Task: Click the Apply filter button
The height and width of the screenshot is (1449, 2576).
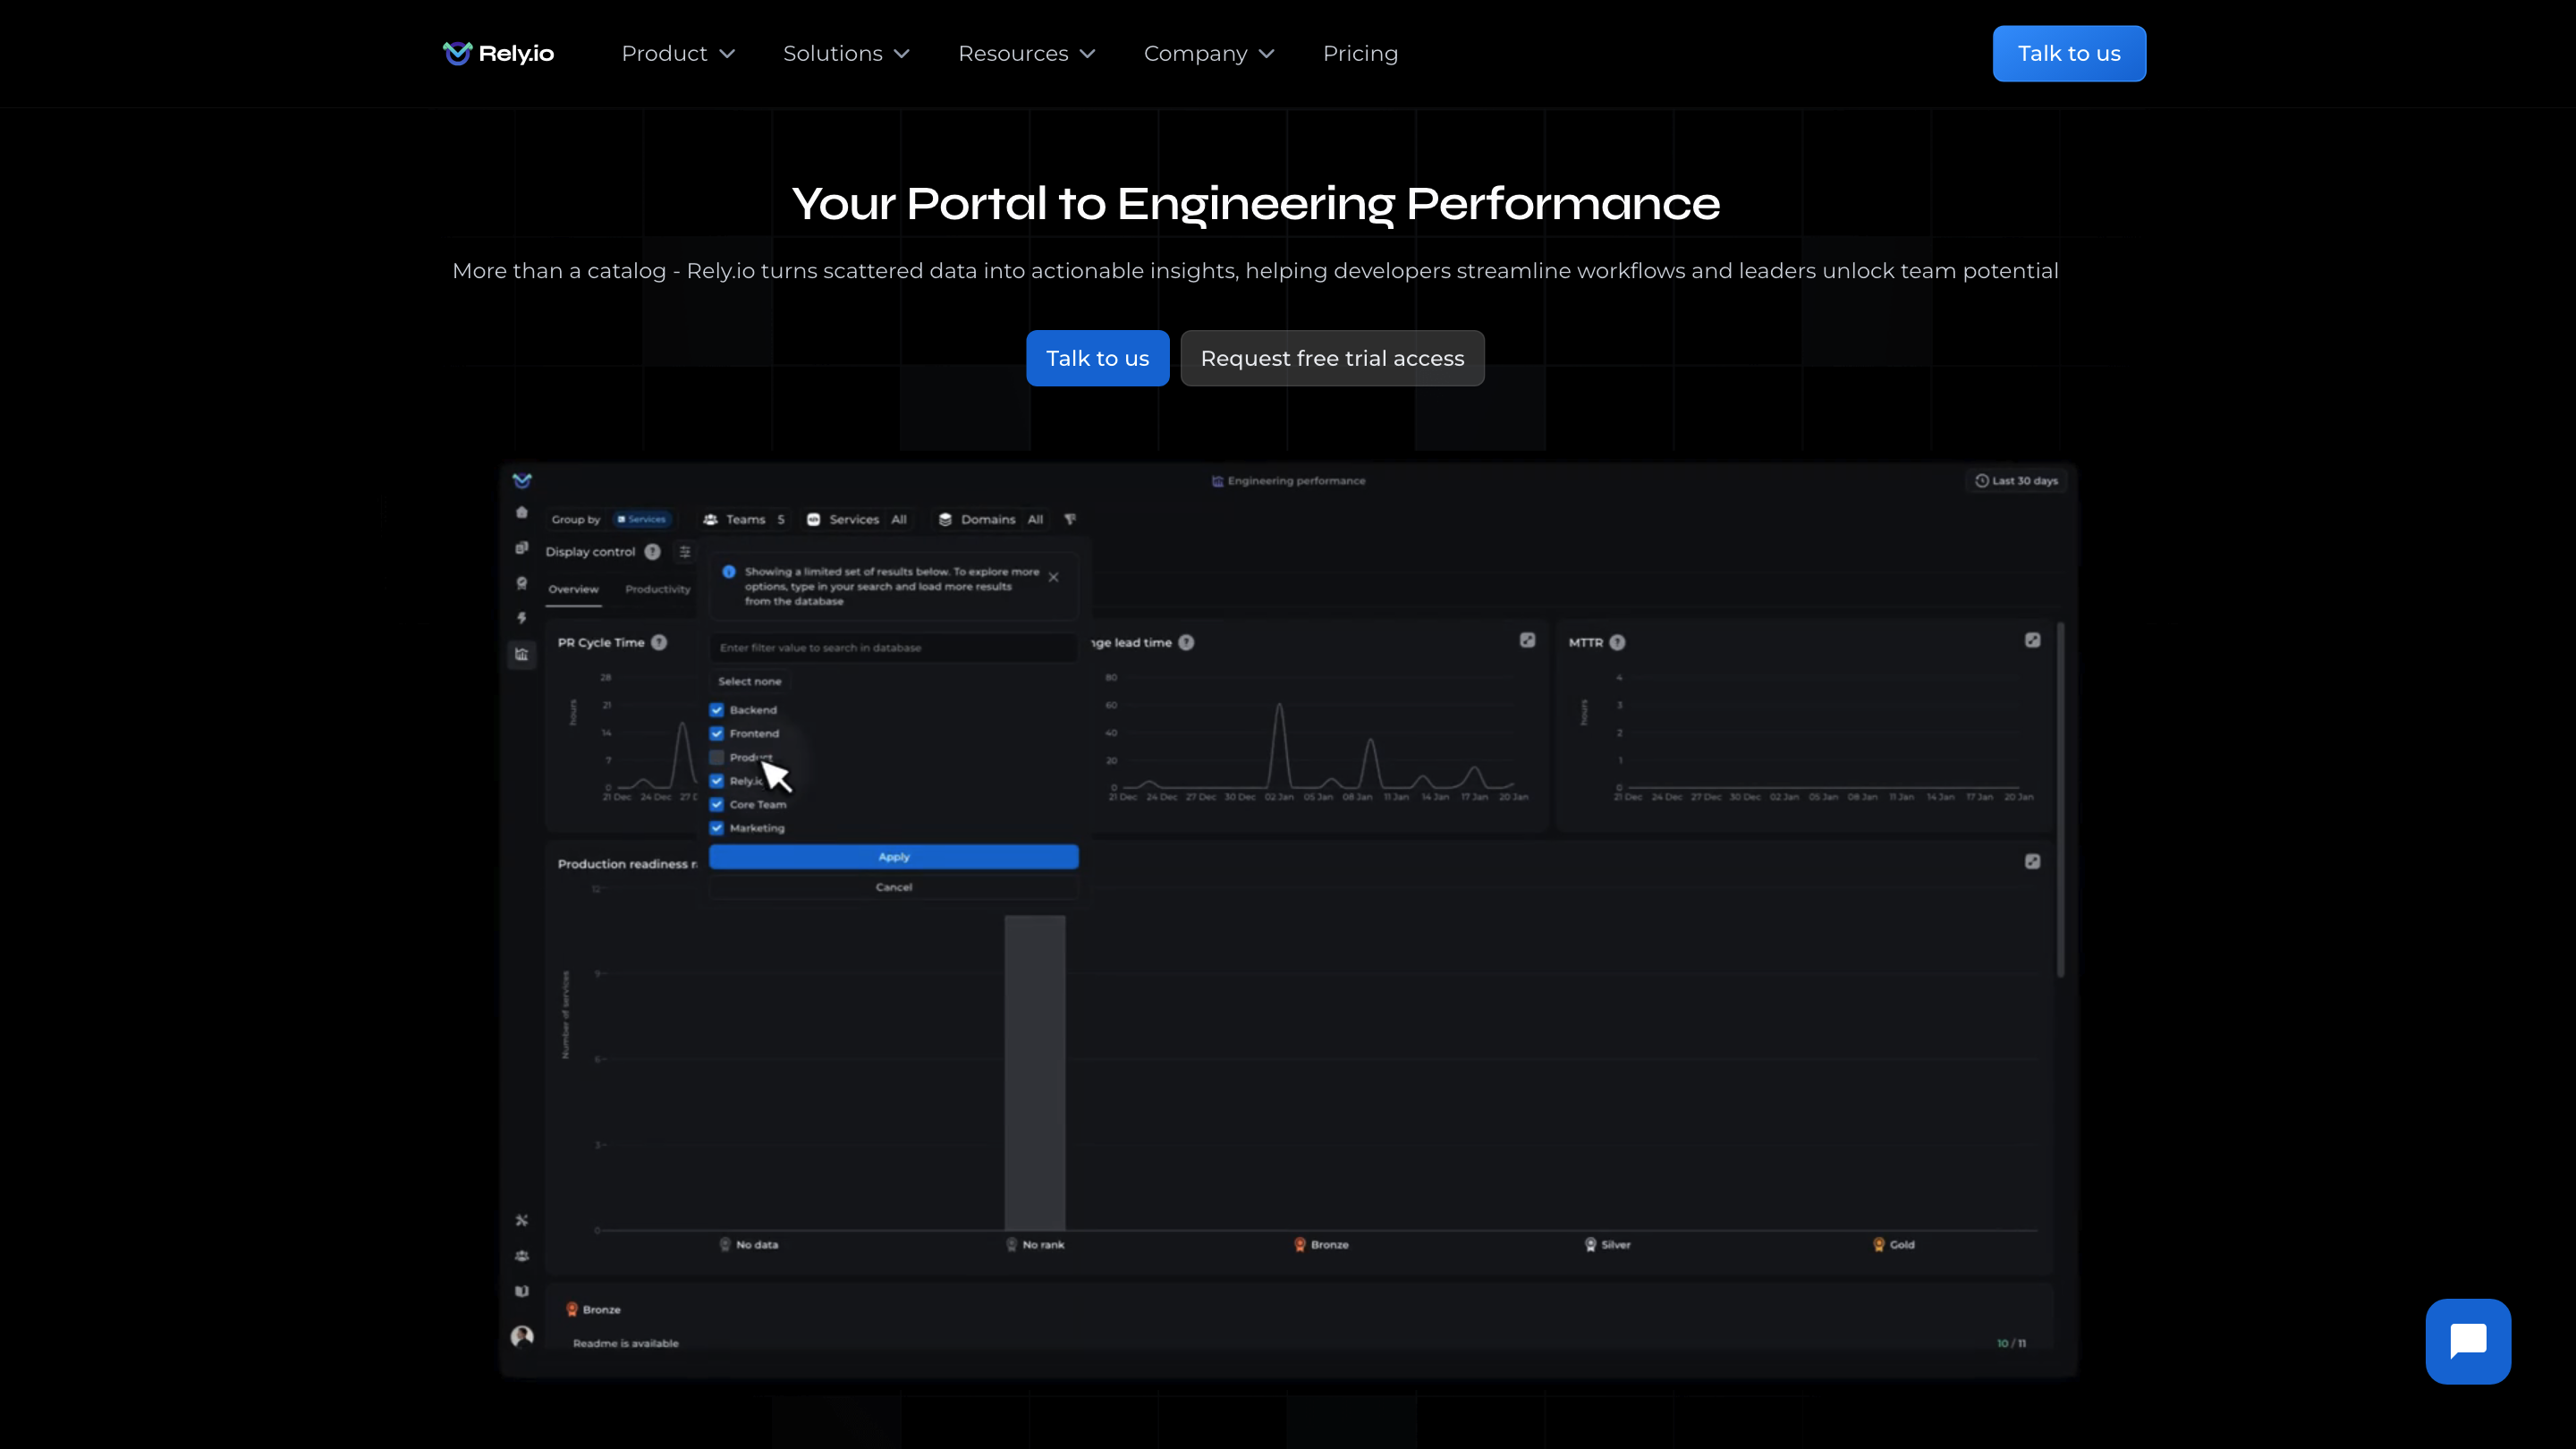Action: (x=893, y=857)
